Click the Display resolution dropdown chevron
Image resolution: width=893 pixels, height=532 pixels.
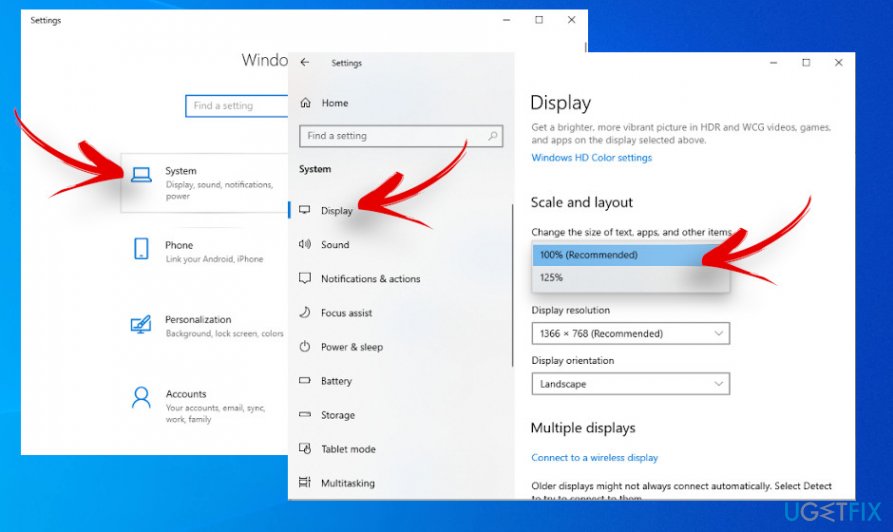coord(719,333)
